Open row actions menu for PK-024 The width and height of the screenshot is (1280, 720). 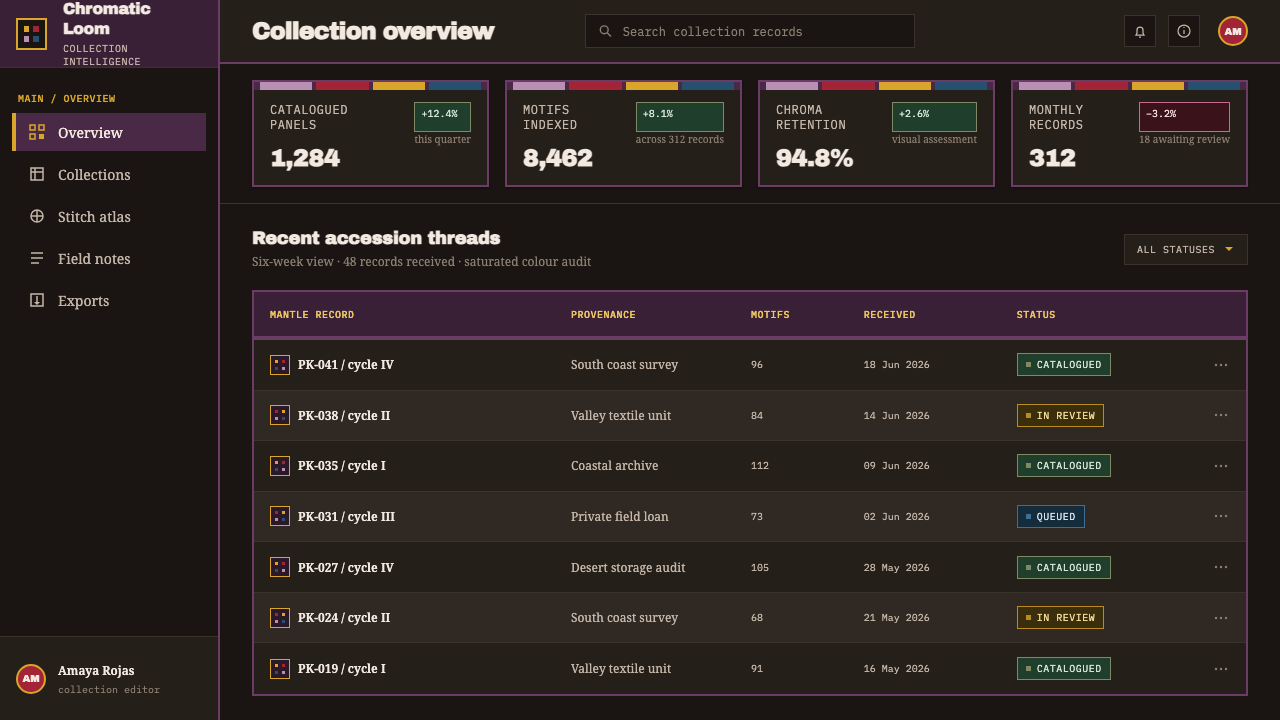point(1221,618)
